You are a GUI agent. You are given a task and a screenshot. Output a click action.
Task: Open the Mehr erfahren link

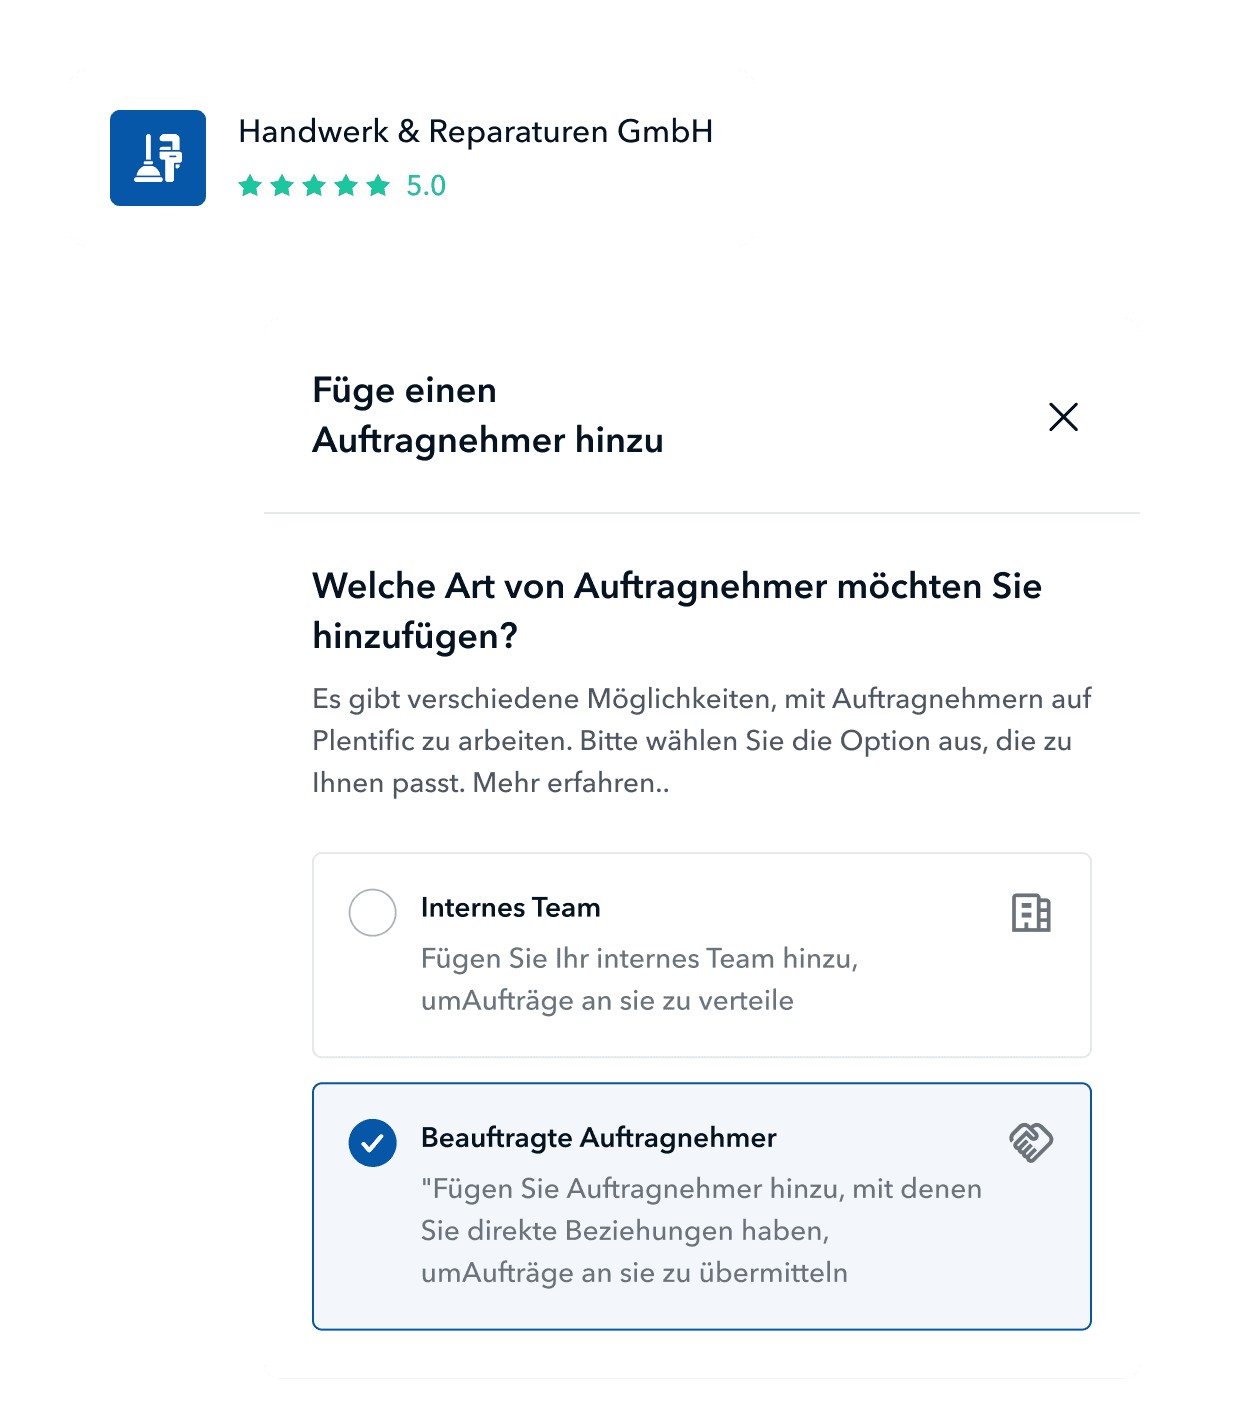click(567, 783)
